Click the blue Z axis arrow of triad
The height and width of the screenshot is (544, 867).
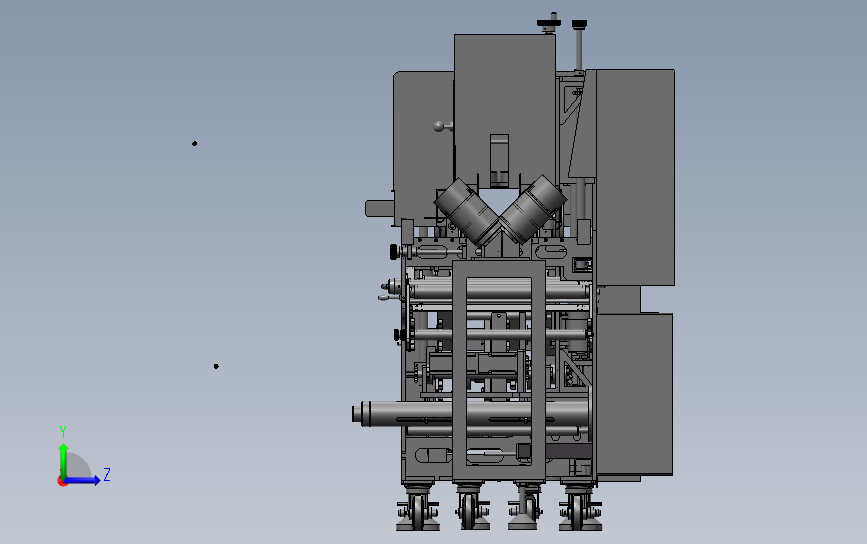83,480
